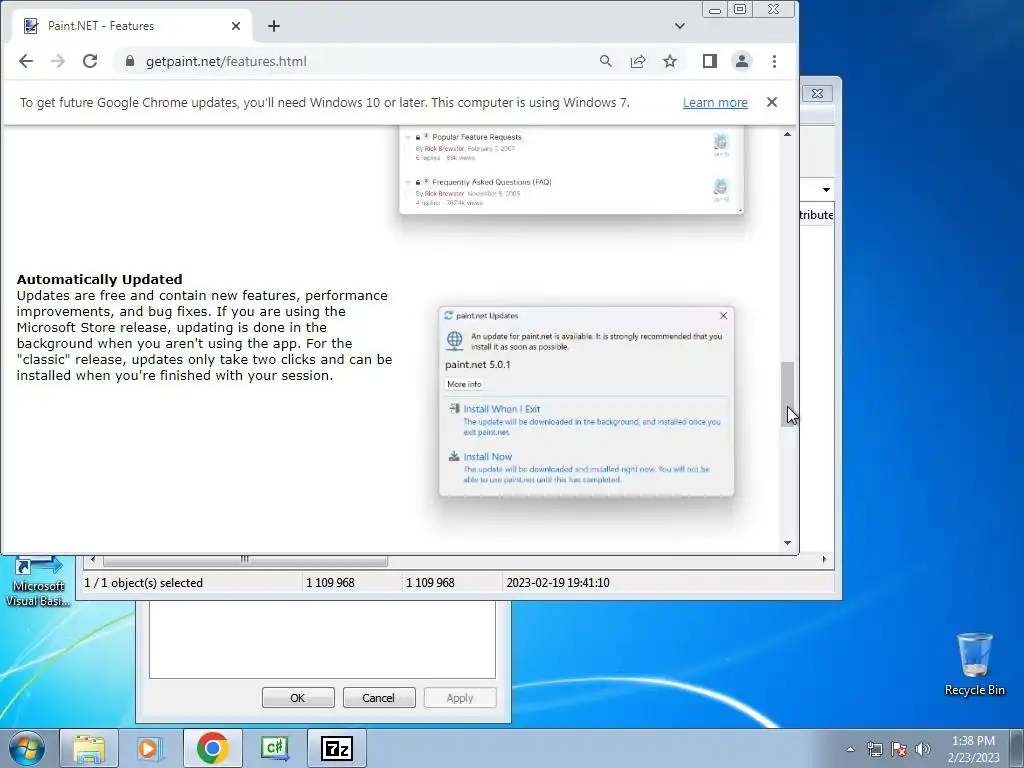Expand the tab search chevron
1024x768 pixels.
680,26
